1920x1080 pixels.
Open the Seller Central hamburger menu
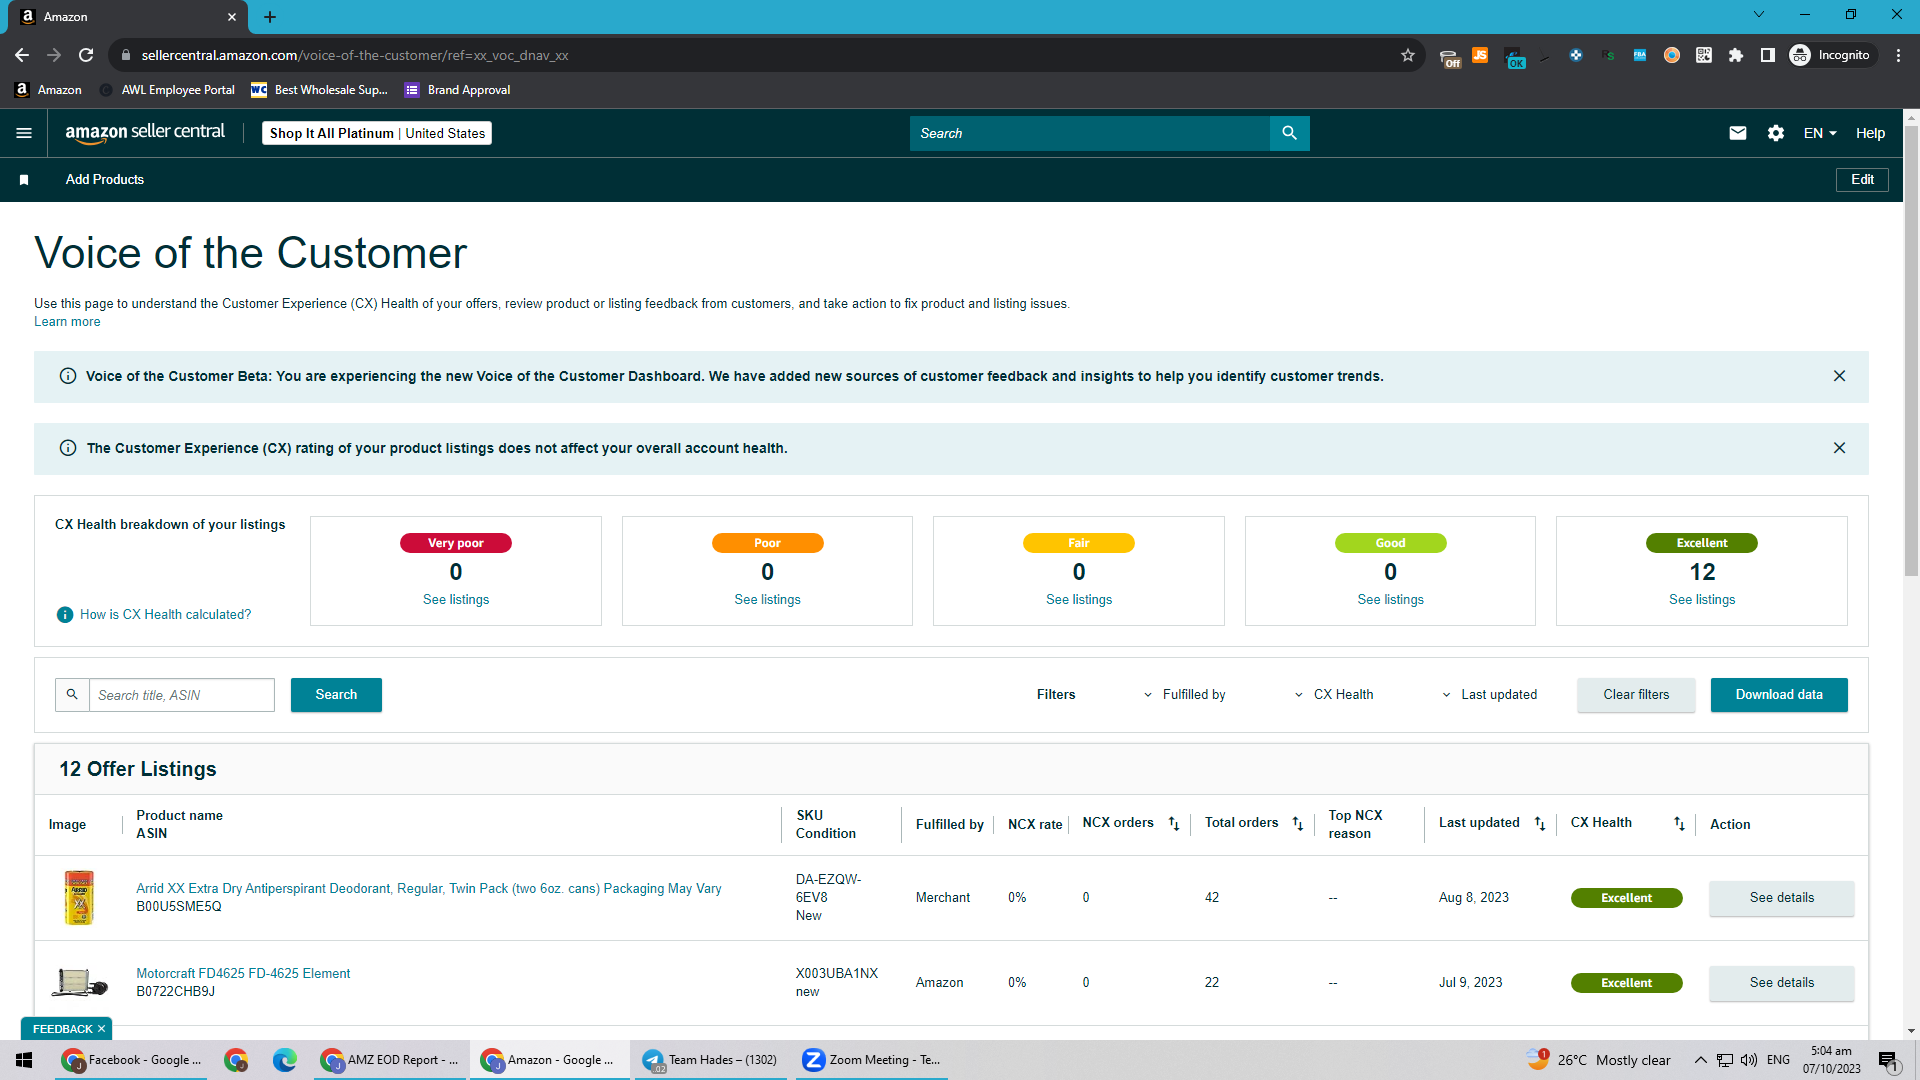pos(24,133)
